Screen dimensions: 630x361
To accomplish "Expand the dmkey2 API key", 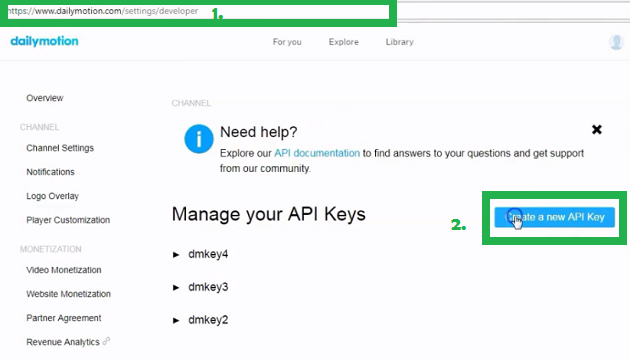I will pos(176,320).
